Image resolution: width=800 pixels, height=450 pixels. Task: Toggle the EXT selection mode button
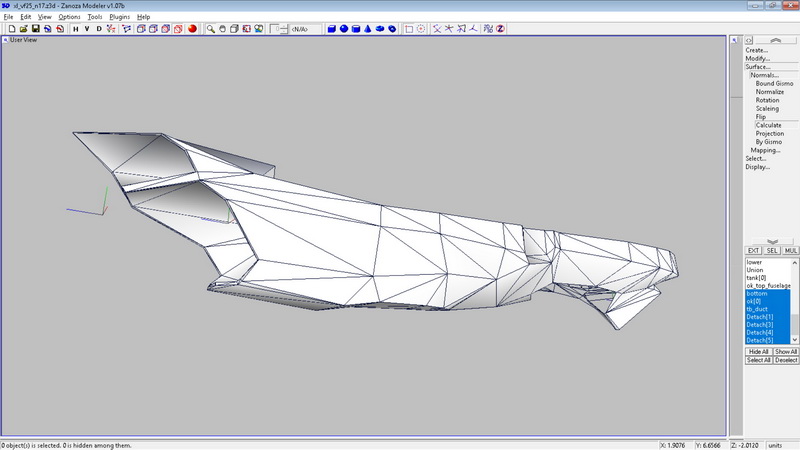(x=754, y=250)
